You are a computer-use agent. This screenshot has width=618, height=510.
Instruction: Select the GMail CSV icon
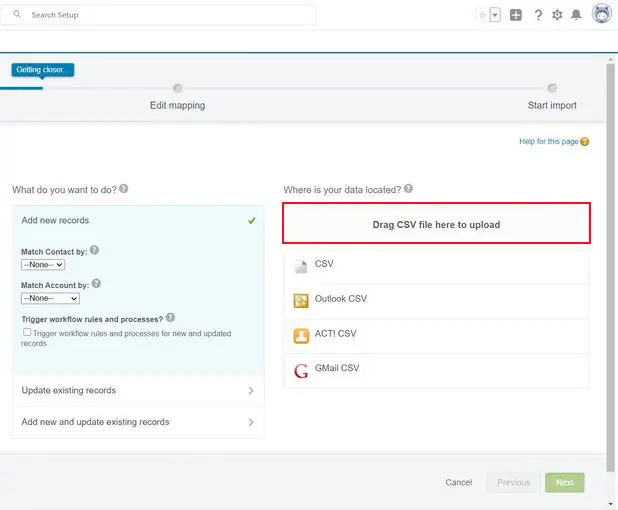tap(301, 370)
